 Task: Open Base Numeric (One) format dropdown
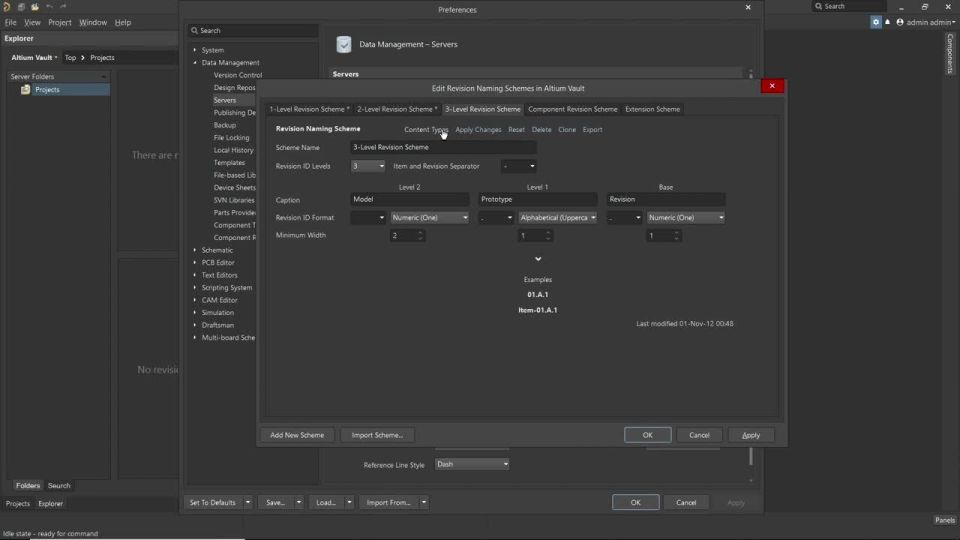686,217
